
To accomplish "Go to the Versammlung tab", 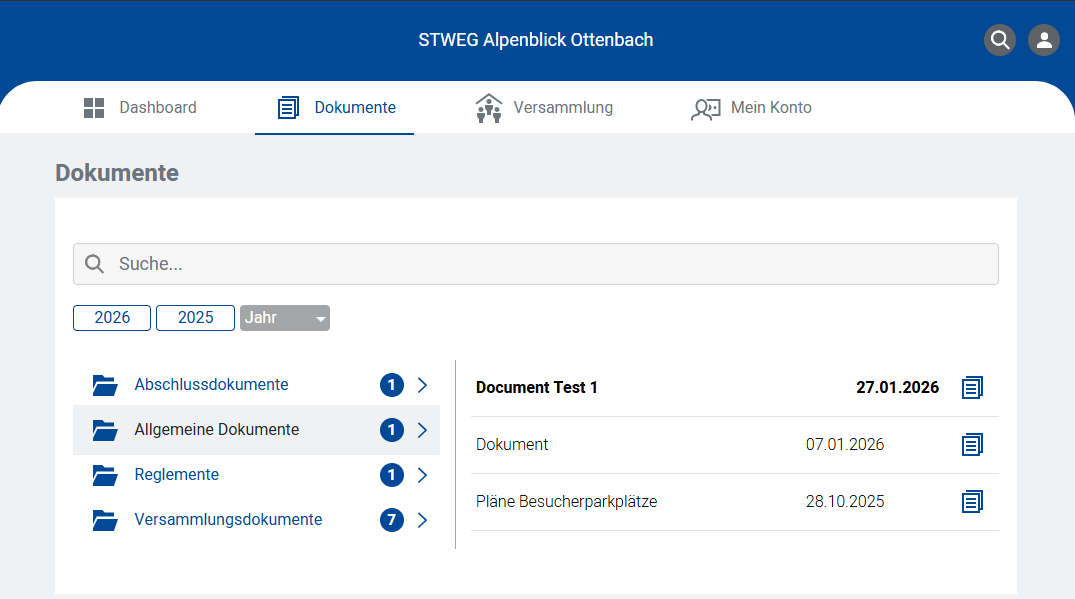I will click(544, 108).
